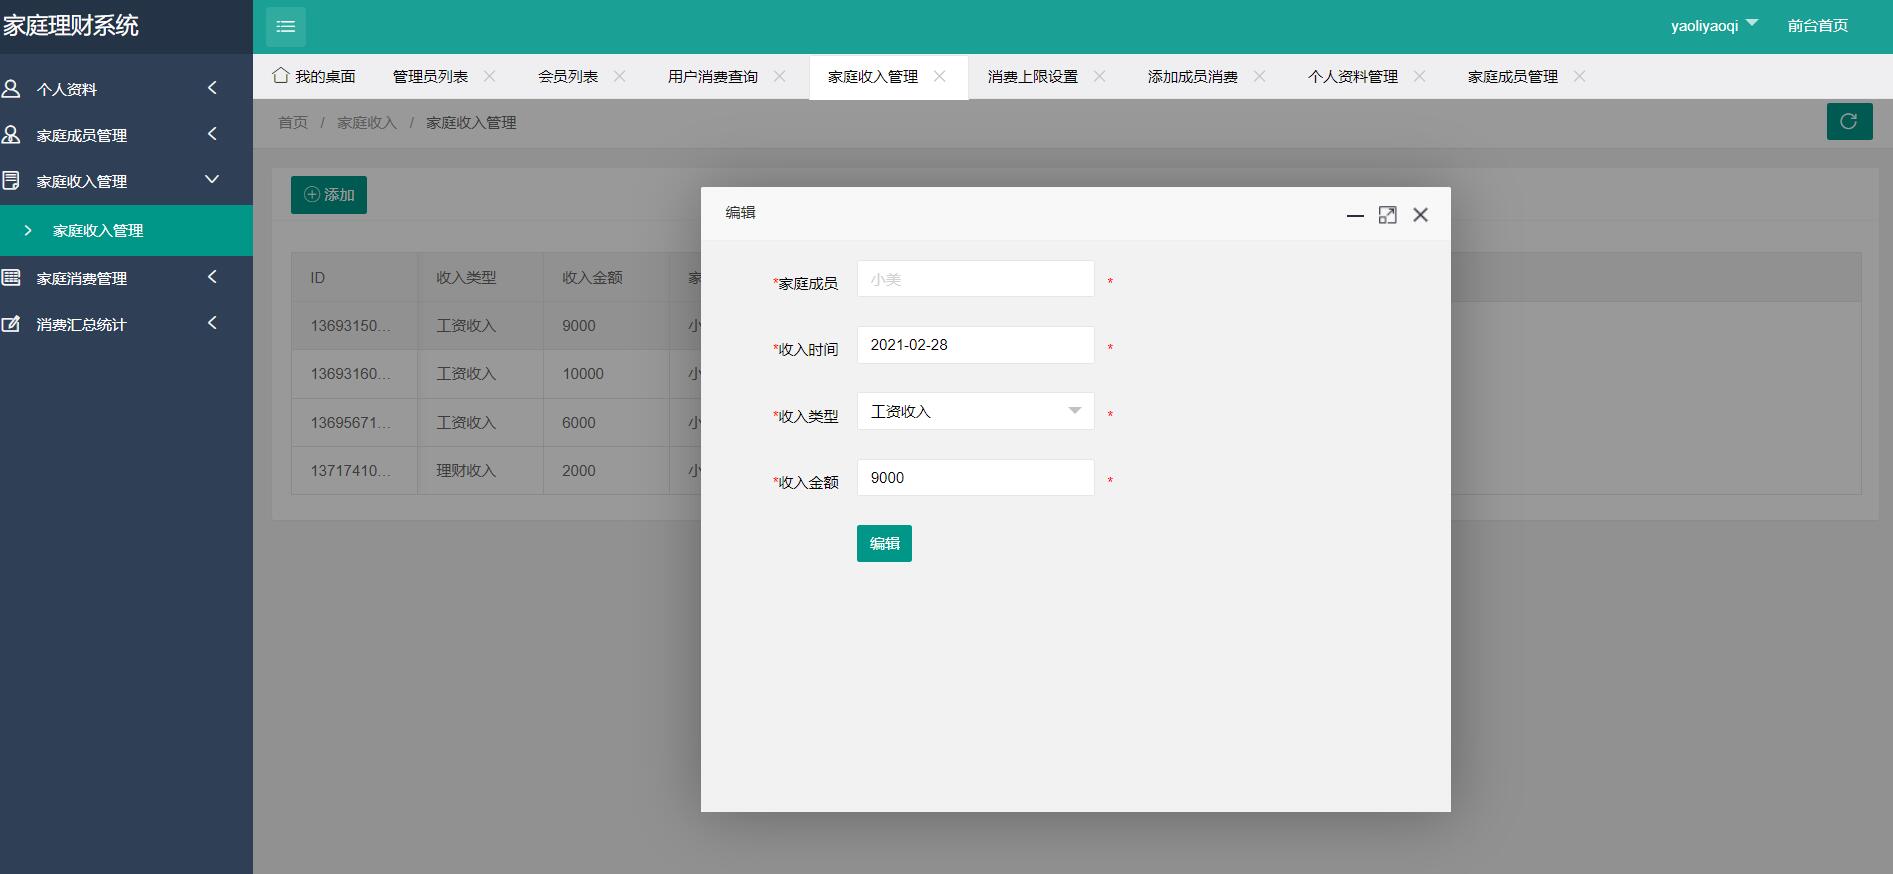The width and height of the screenshot is (1893, 874).
Task: Click the person icon beside 个人资料
Action: click(11, 89)
